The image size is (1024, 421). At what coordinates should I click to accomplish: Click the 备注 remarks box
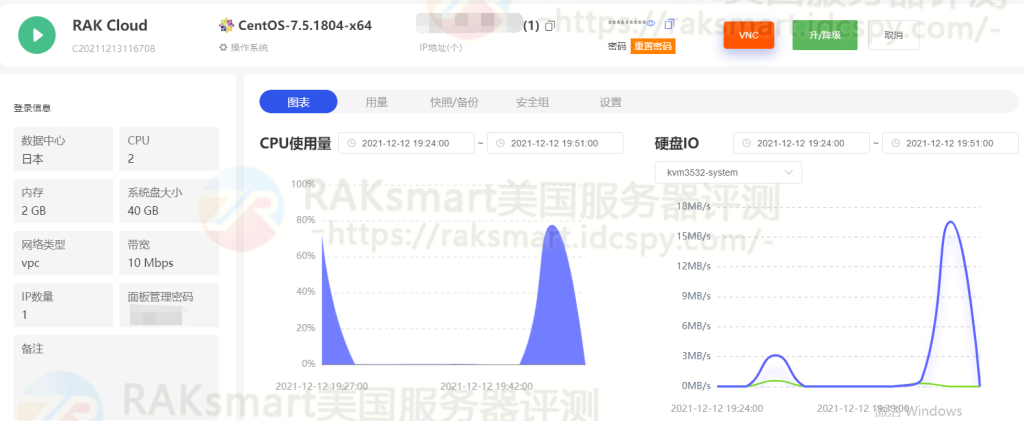pos(116,377)
